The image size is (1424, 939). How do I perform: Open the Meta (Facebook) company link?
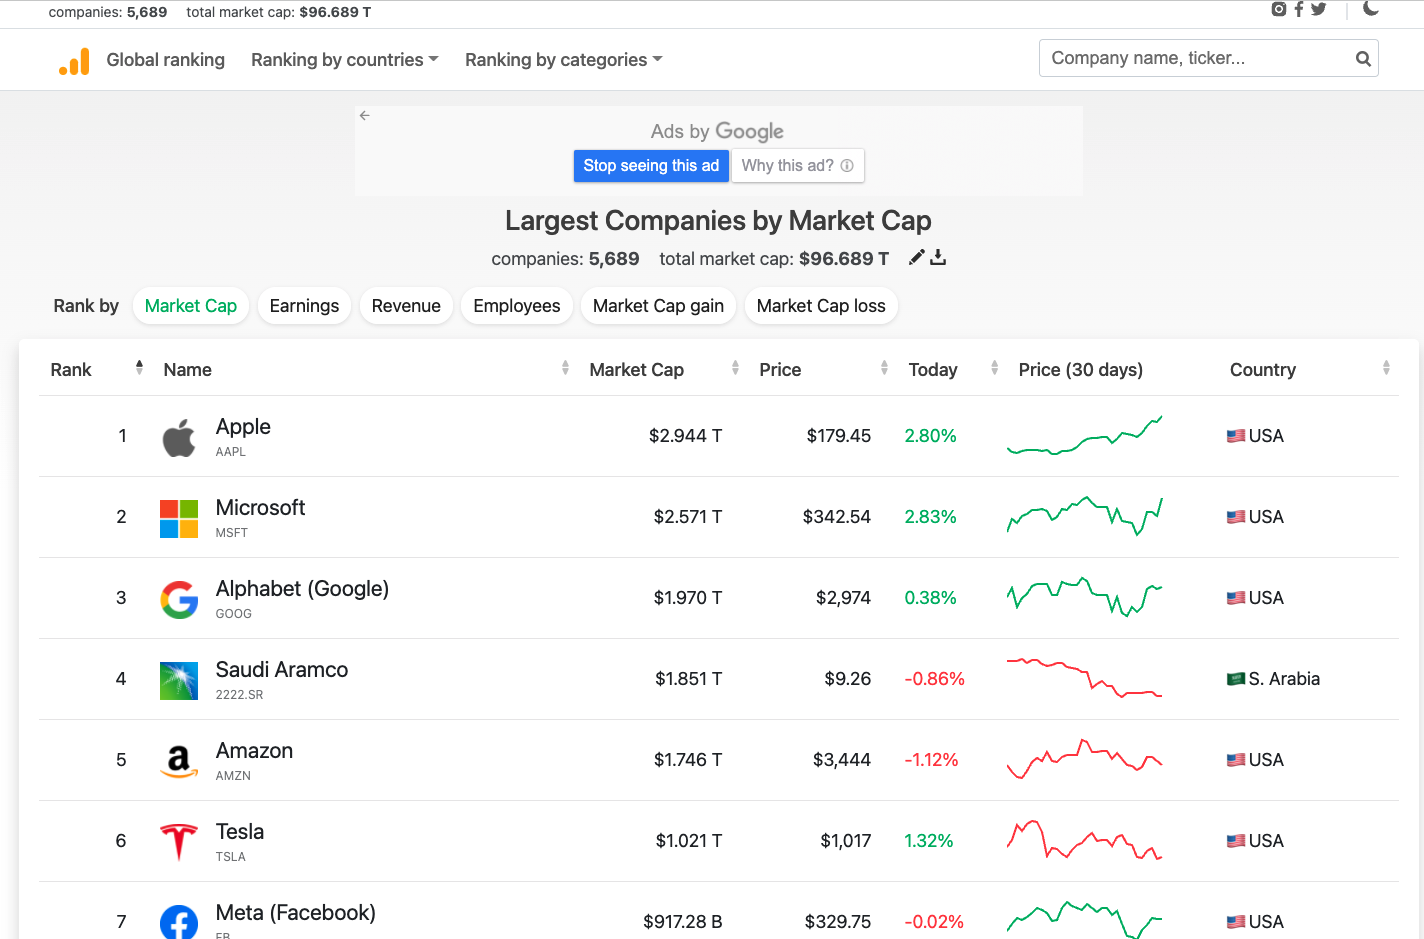[x=296, y=913]
